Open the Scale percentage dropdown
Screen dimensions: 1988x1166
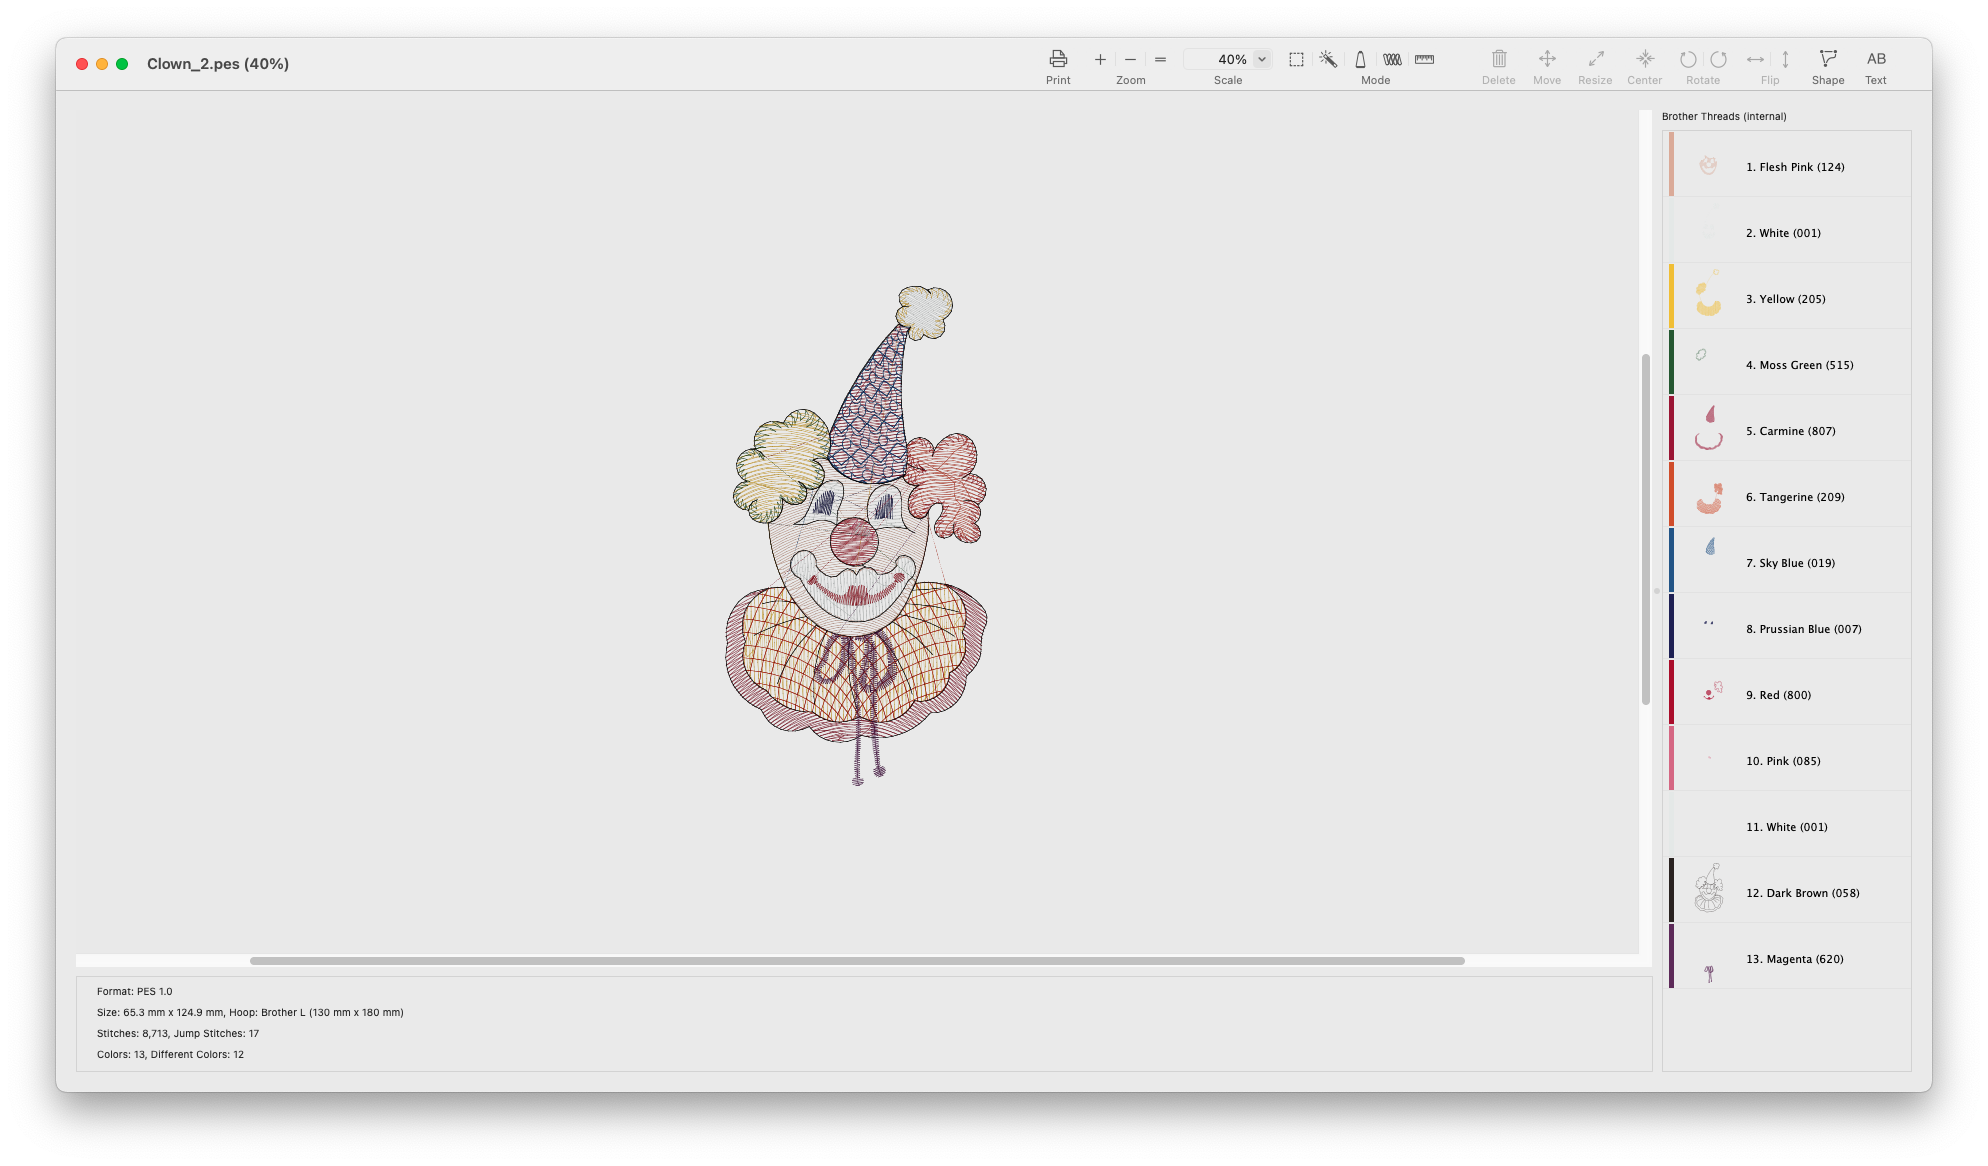pos(1262,59)
